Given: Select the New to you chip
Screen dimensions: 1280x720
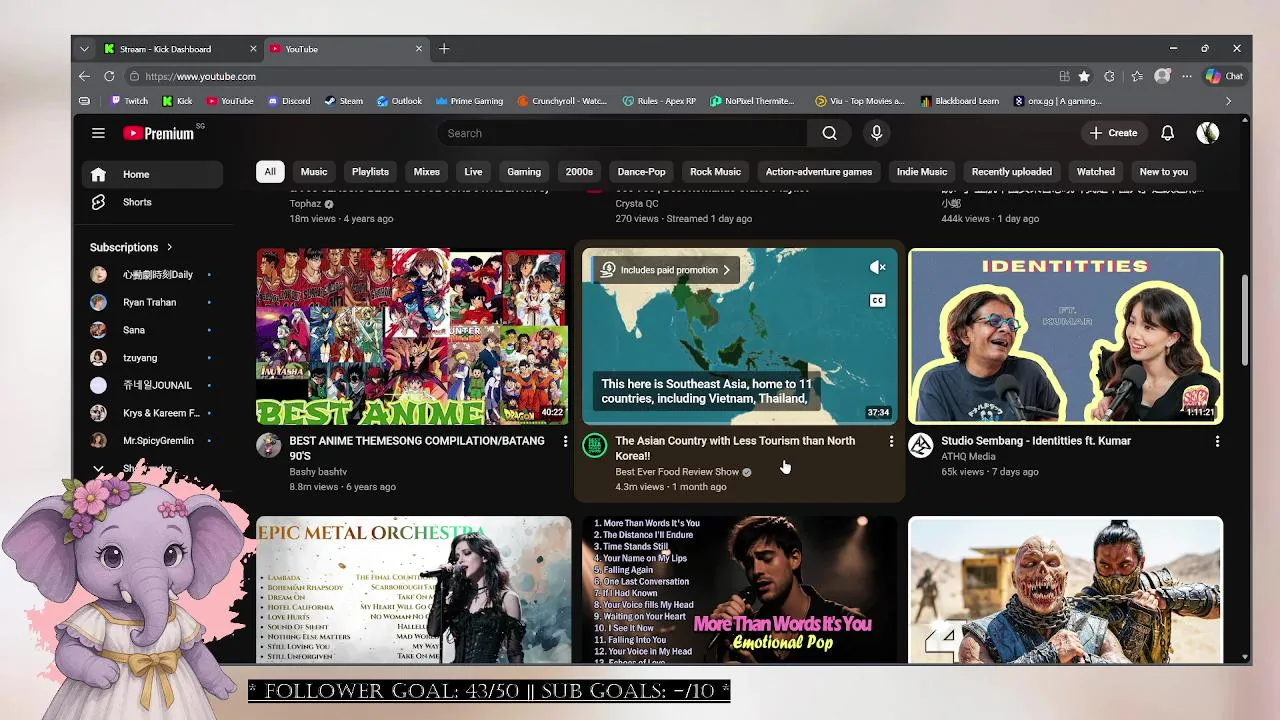Looking at the screenshot, I should pos(1164,172).
